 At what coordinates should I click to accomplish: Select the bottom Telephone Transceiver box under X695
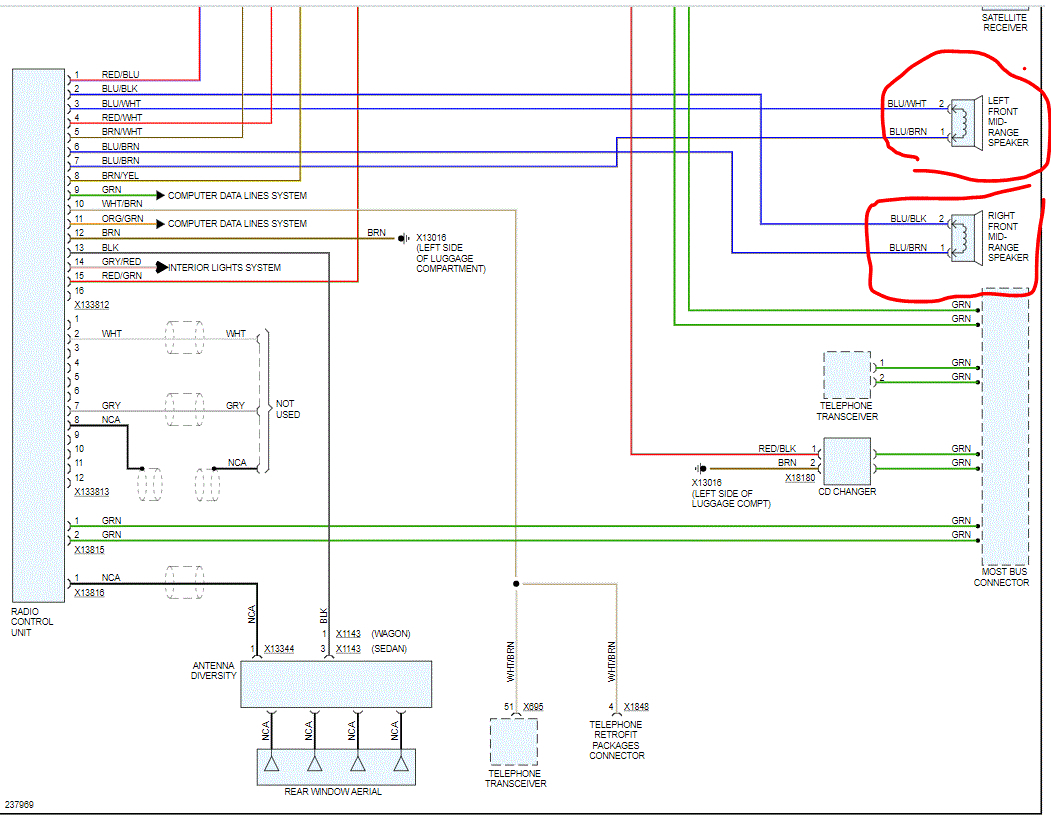[513, 742]
